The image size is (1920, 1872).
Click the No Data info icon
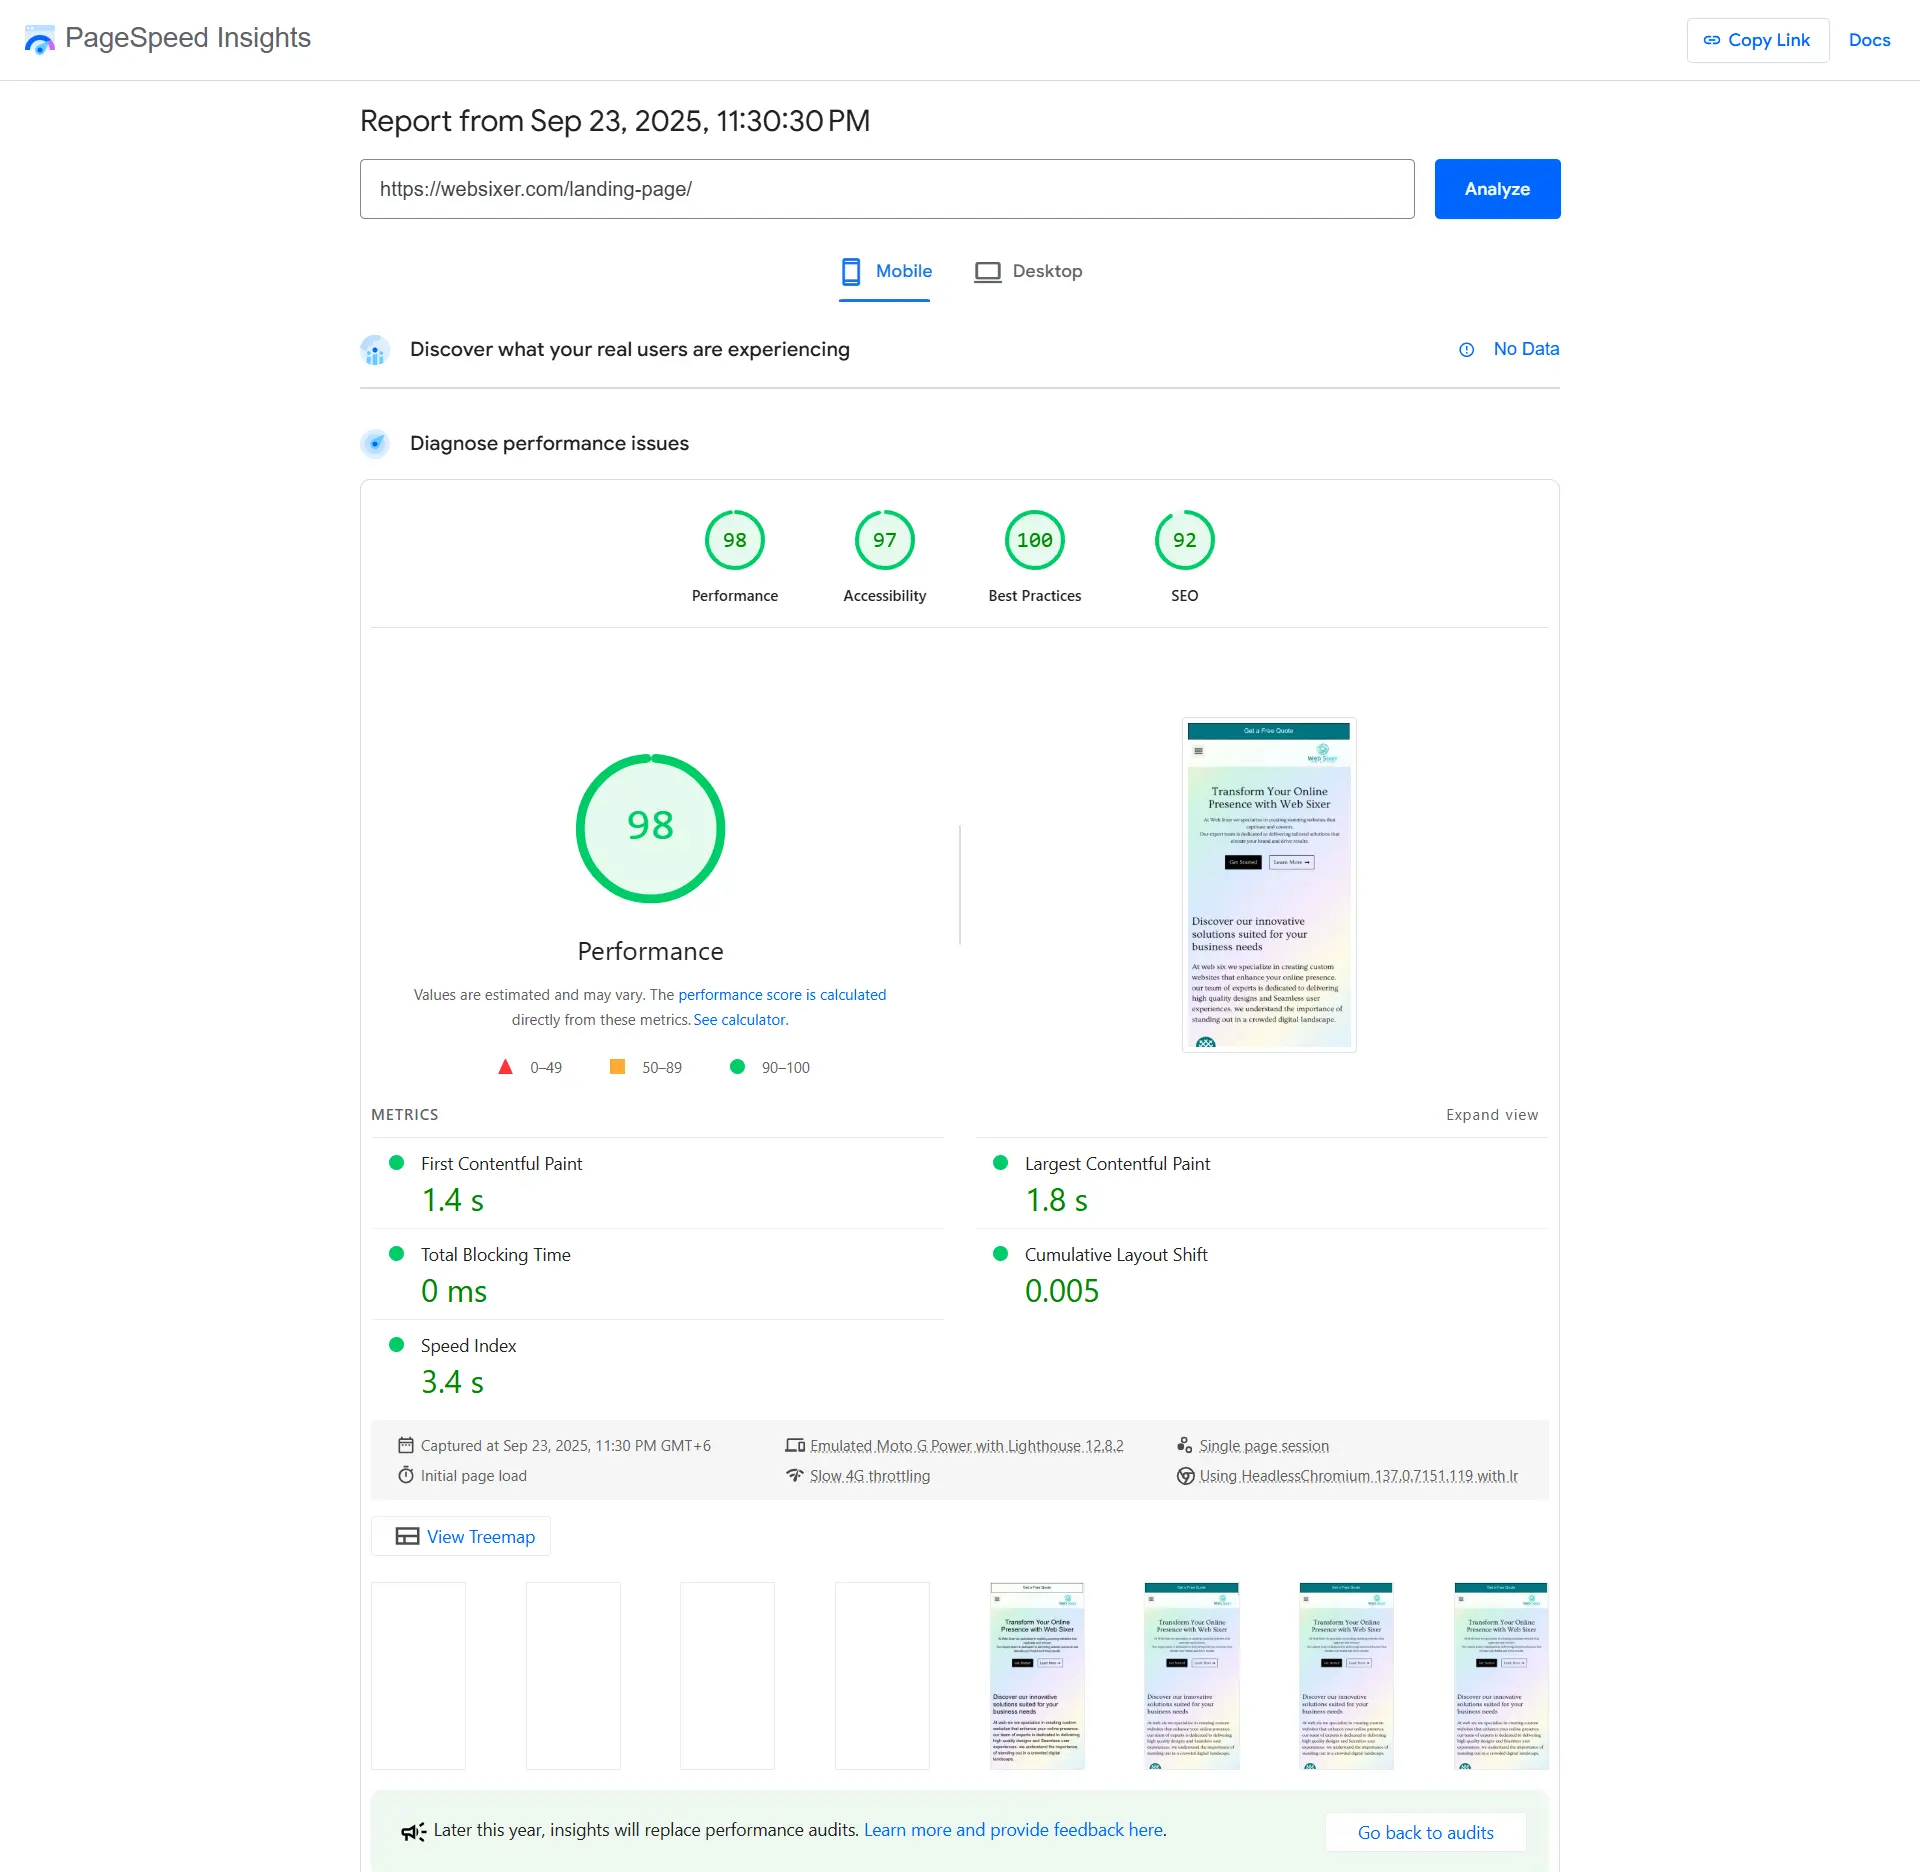coord(1466,350)
